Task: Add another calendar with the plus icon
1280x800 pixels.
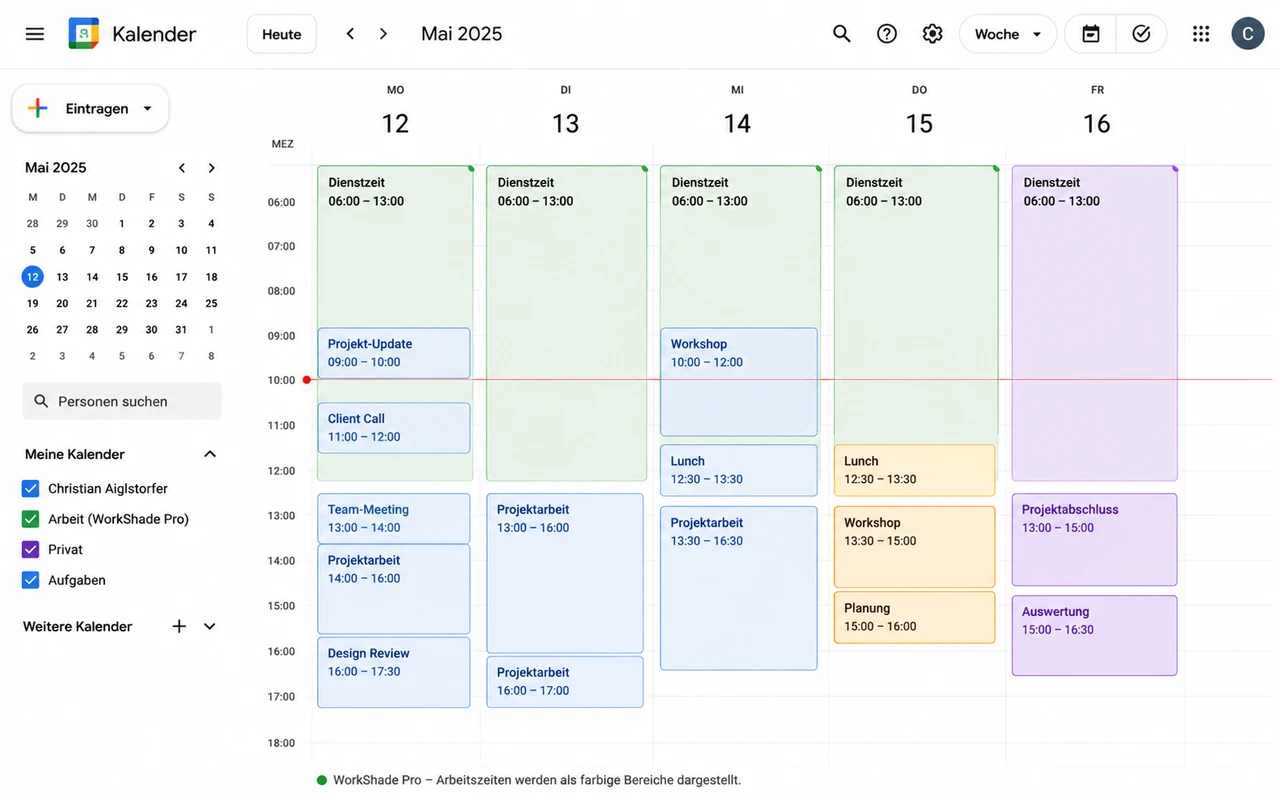Action: pyautogui.click(x=179, y=626)
